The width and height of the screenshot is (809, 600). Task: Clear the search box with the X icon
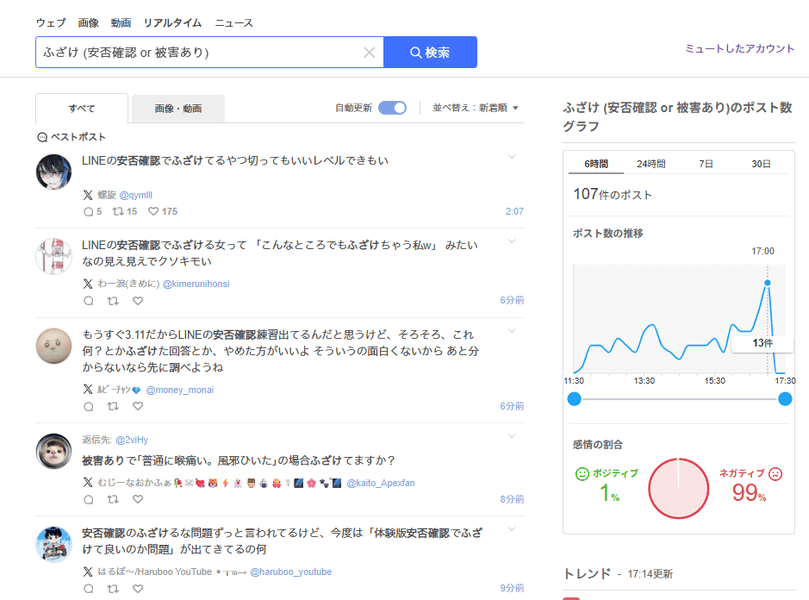tap(369, 52)
